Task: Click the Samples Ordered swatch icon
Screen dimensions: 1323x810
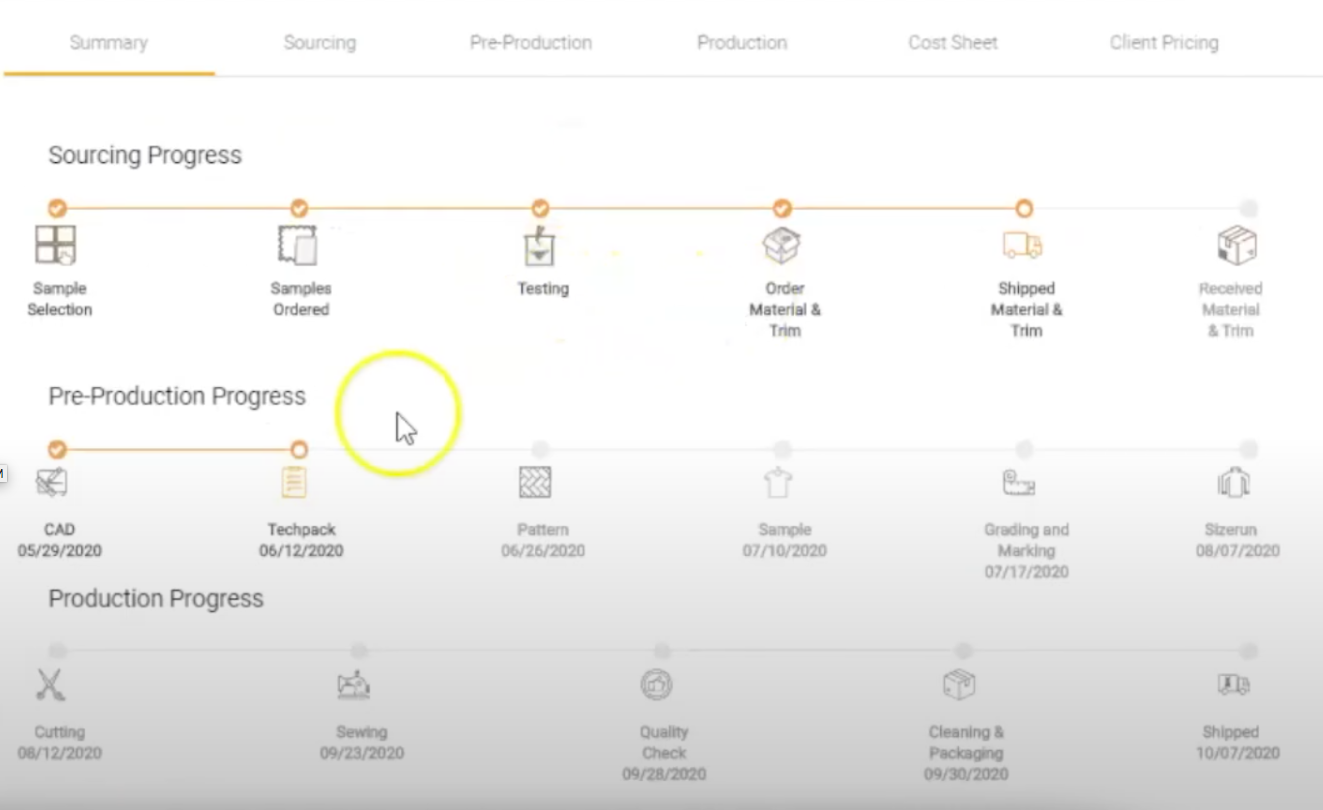Action: click(298, 245)
